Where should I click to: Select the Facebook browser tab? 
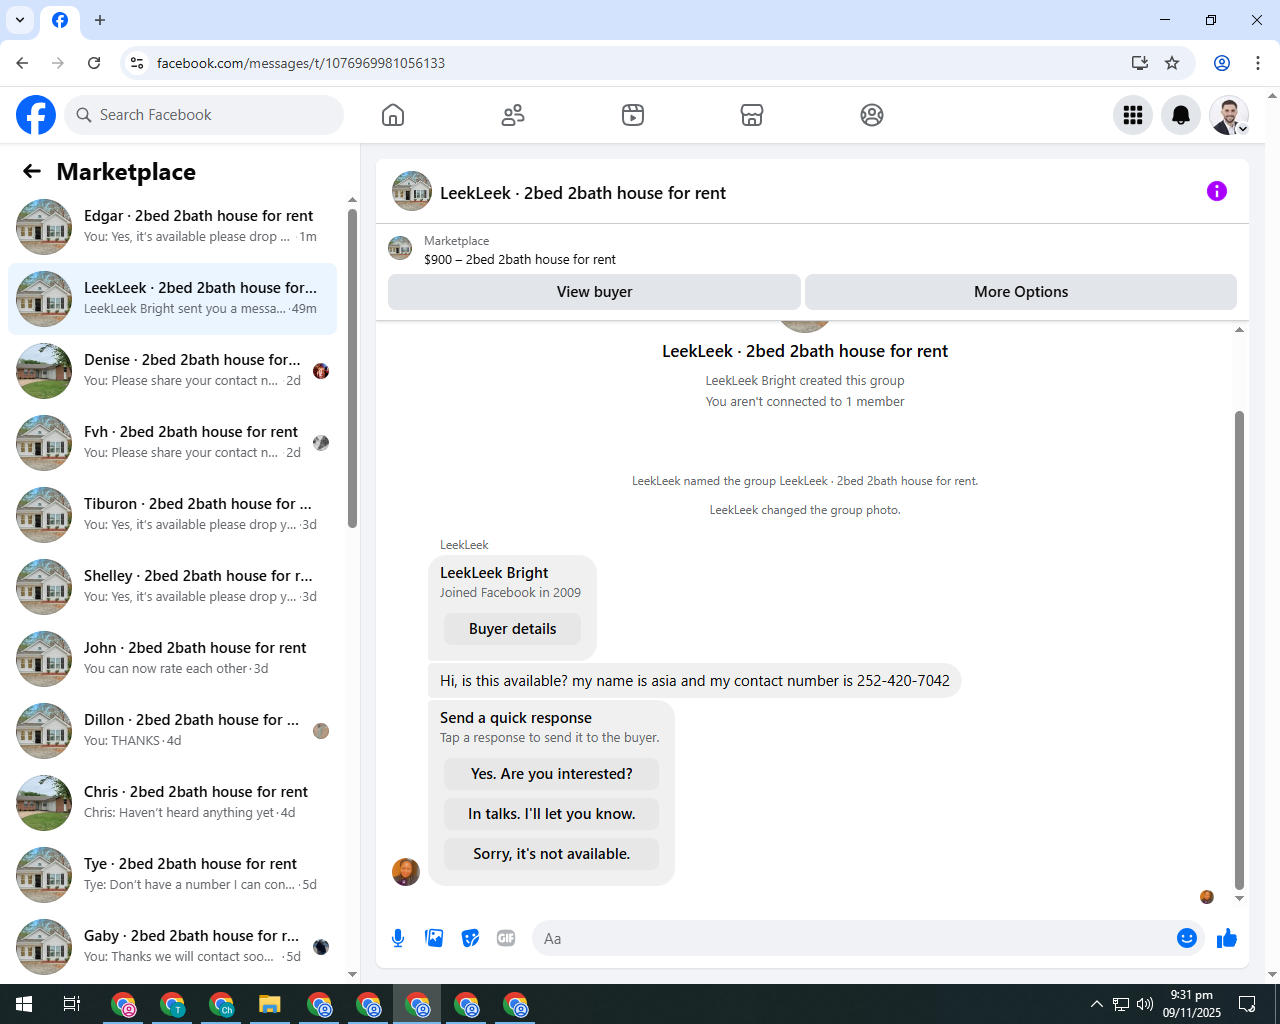click(x=60, y=20)
